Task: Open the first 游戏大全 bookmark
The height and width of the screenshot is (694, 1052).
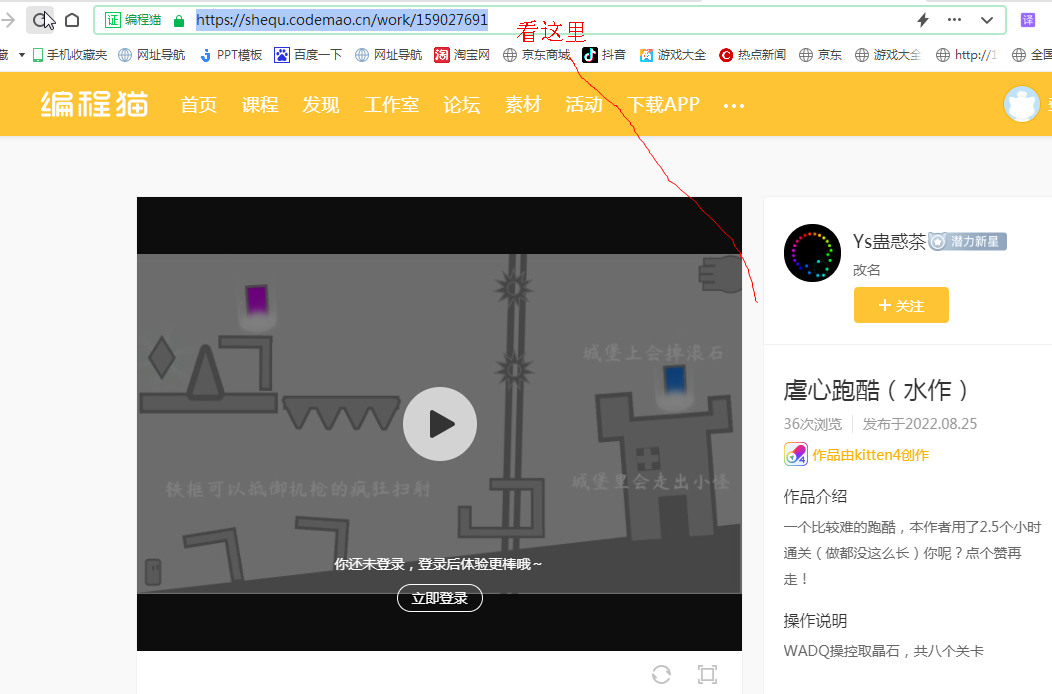Action: point(672,55)
